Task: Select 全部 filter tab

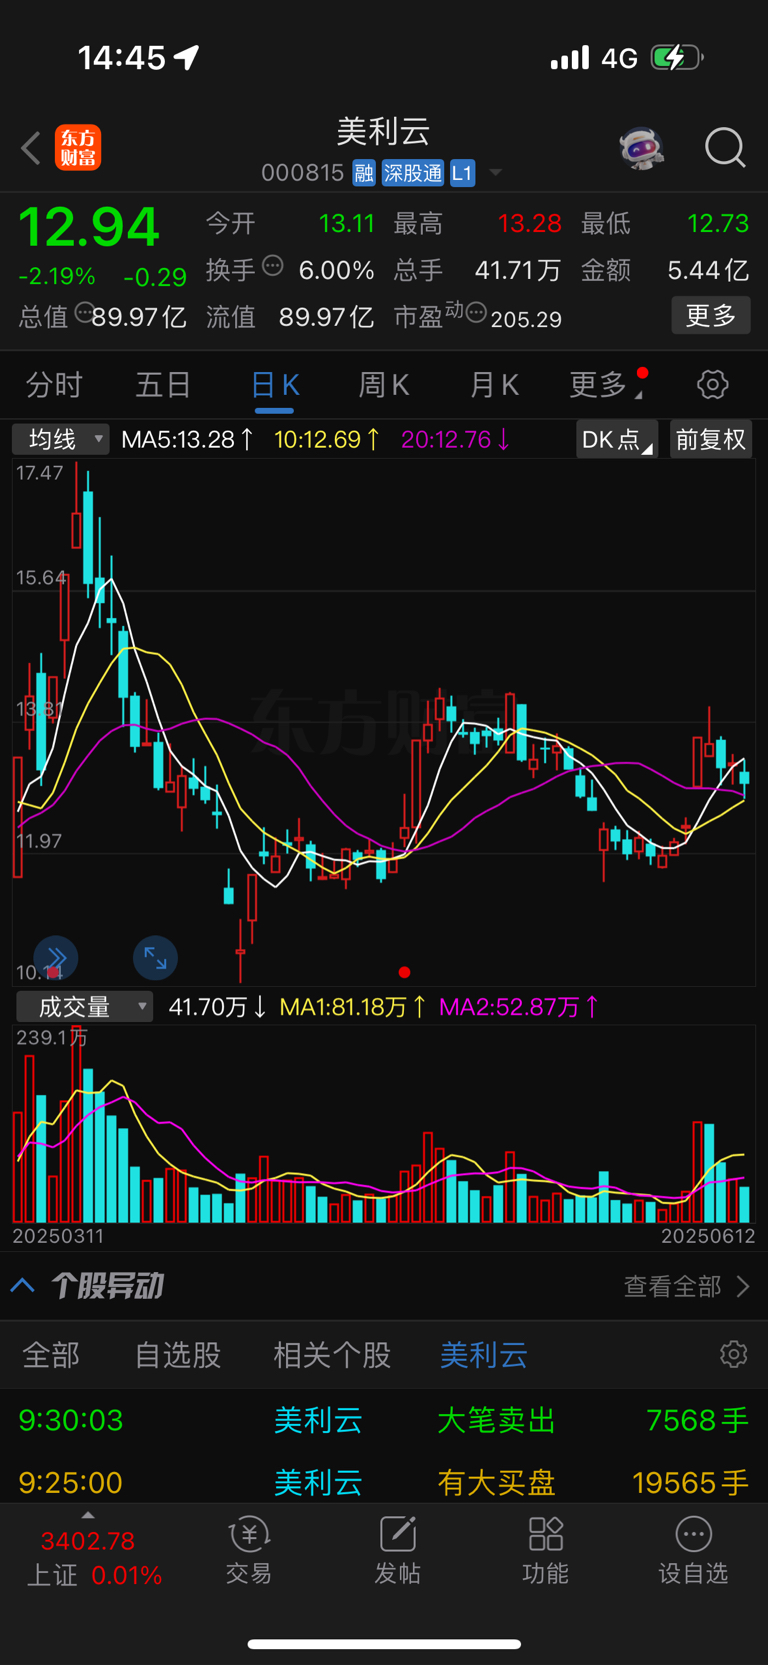Action: [51, 1355]
